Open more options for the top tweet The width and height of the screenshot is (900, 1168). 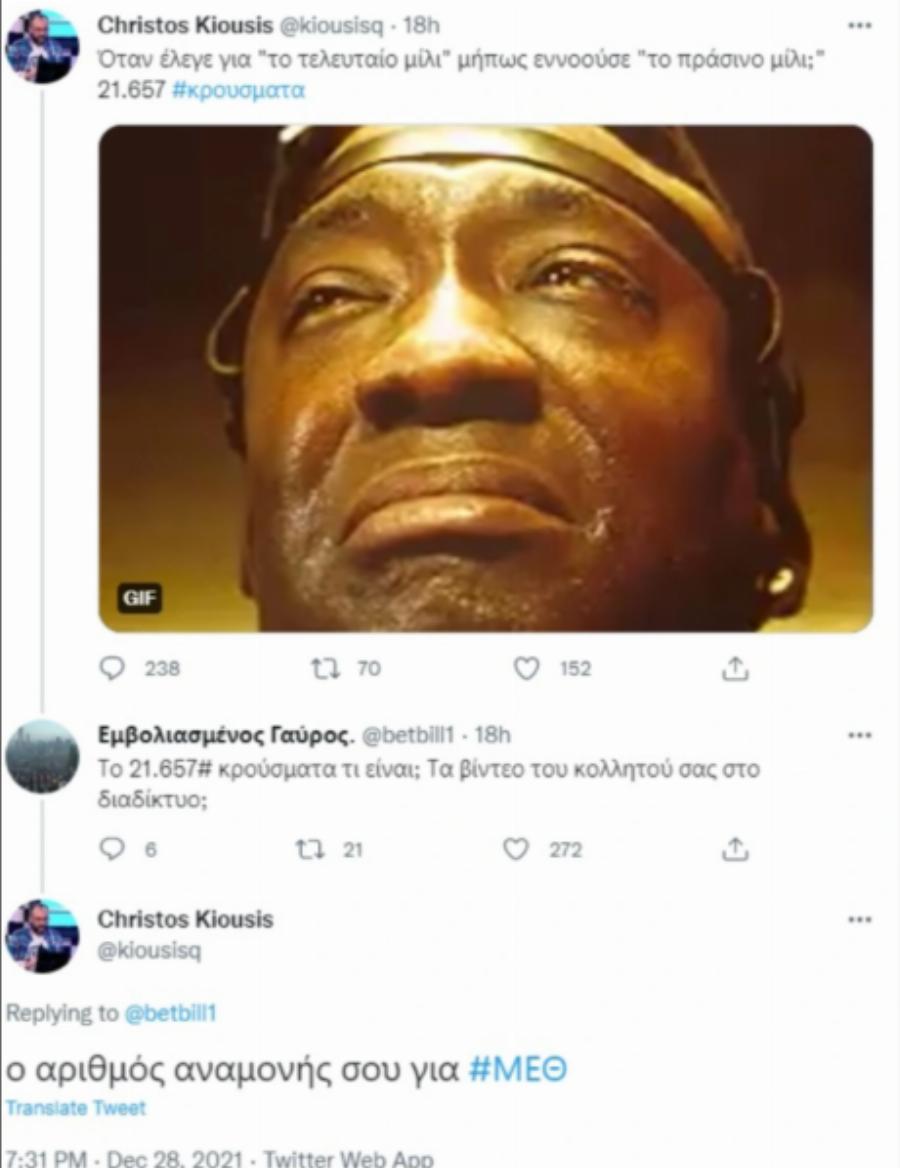859,24
